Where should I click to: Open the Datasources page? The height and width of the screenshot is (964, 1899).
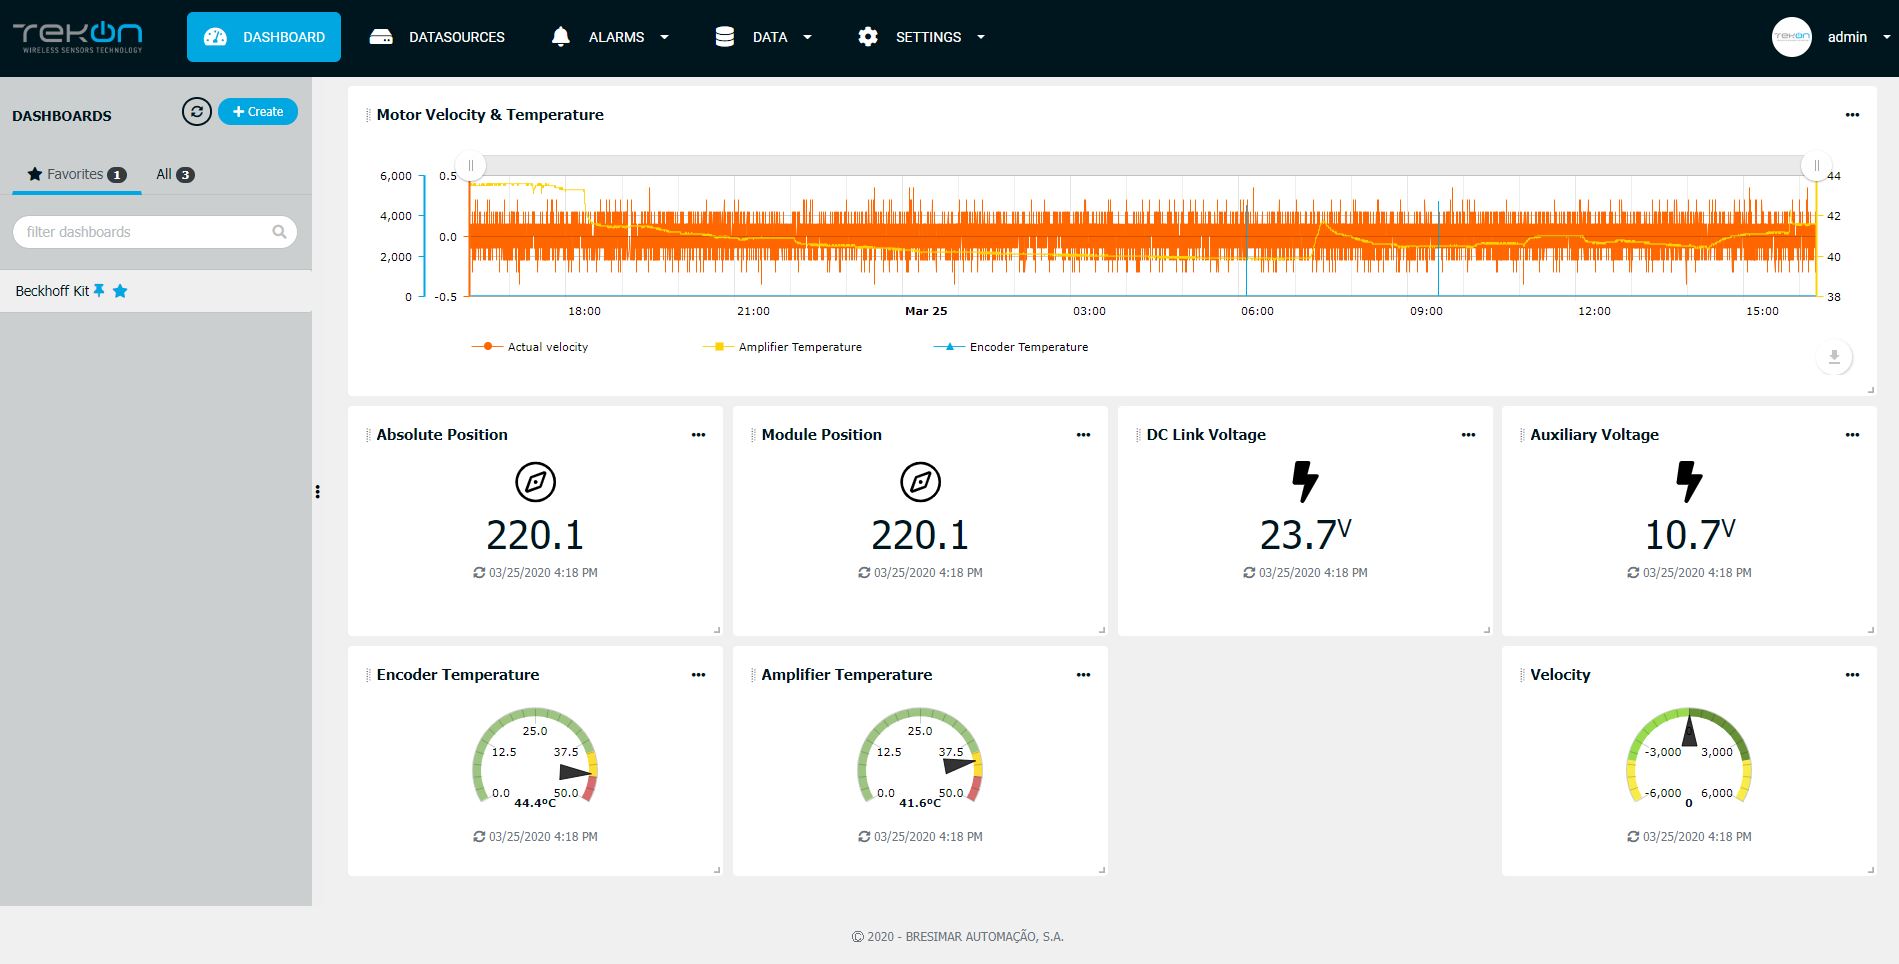437,37
